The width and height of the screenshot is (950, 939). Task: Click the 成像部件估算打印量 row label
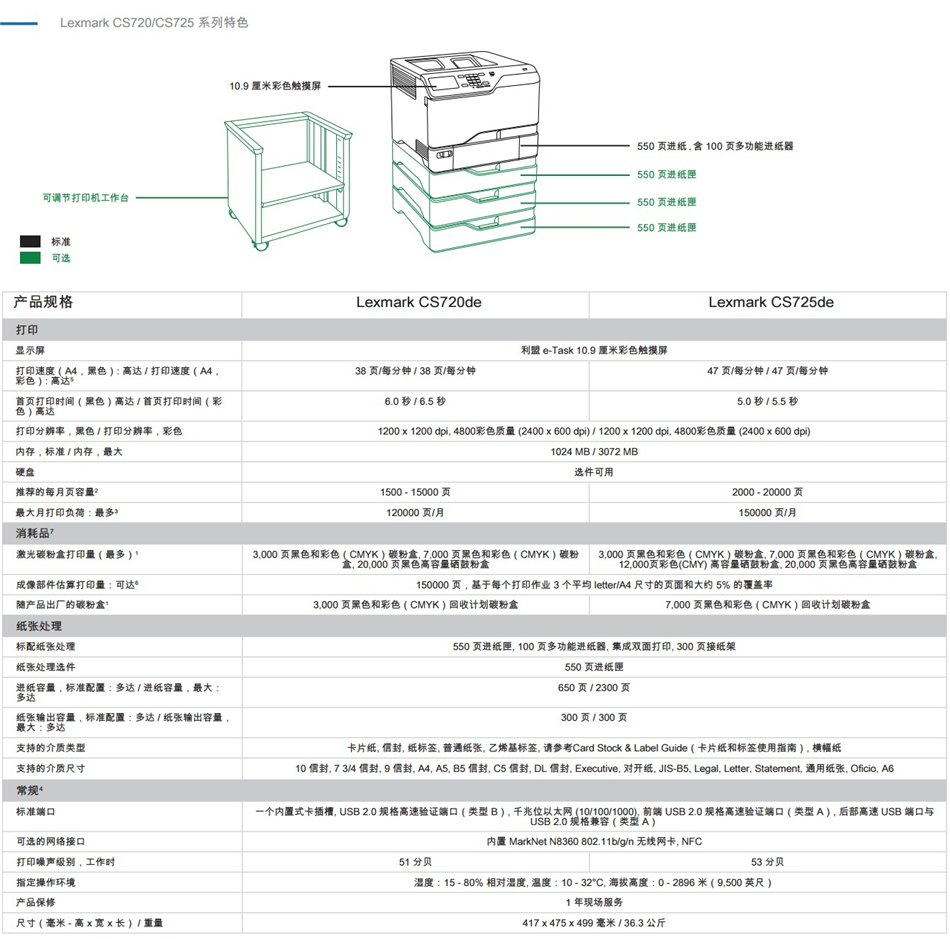77,585
